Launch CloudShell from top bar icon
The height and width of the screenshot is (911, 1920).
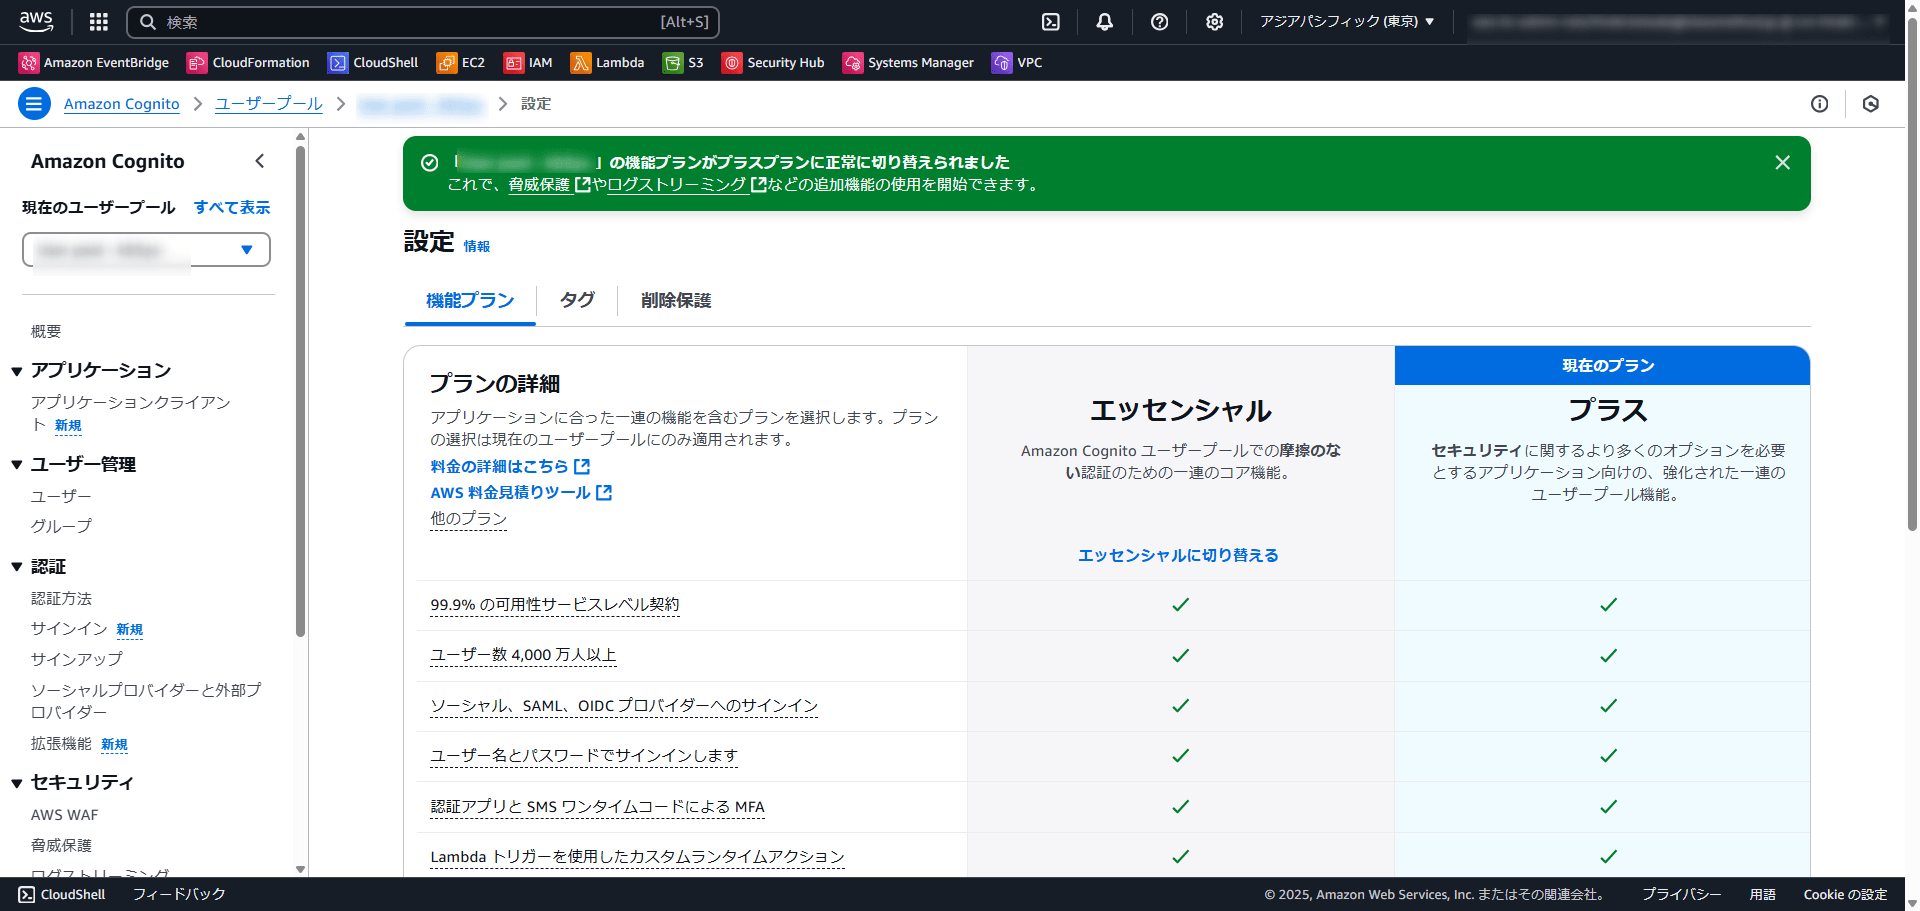pyautogui.click(x=1050, y=22)
